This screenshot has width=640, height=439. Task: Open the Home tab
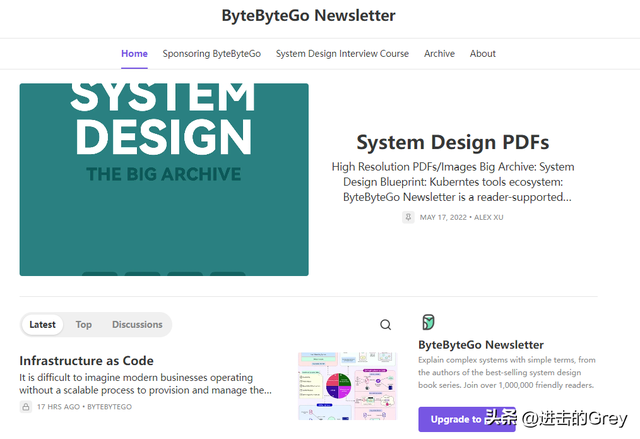134,53
